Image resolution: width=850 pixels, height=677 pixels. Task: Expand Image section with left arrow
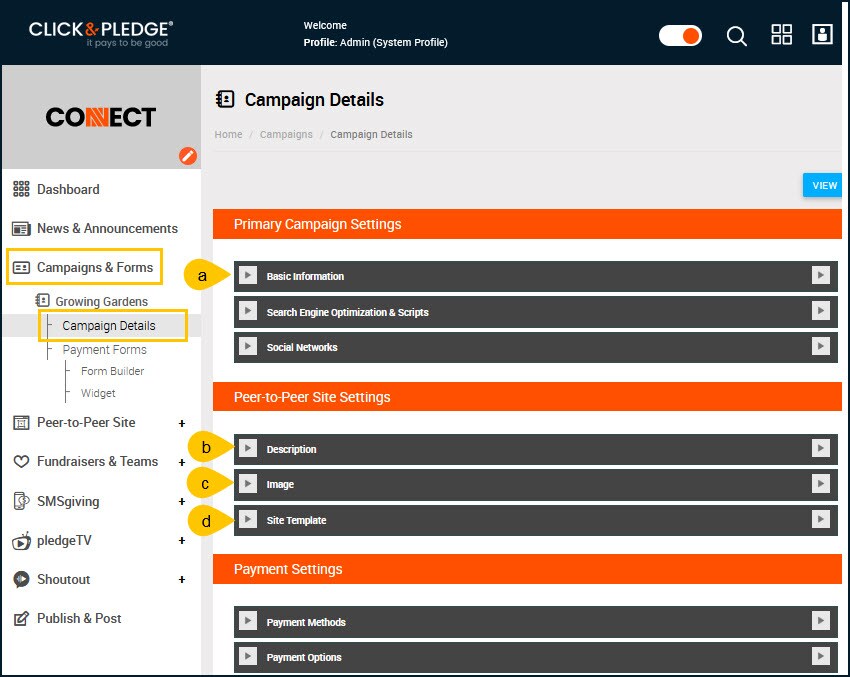click(248, 483)
